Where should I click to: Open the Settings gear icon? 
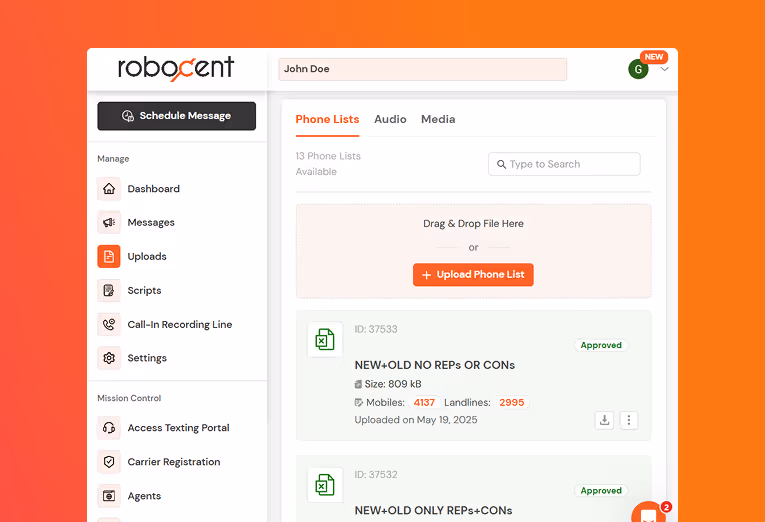(x=109, y=358)
